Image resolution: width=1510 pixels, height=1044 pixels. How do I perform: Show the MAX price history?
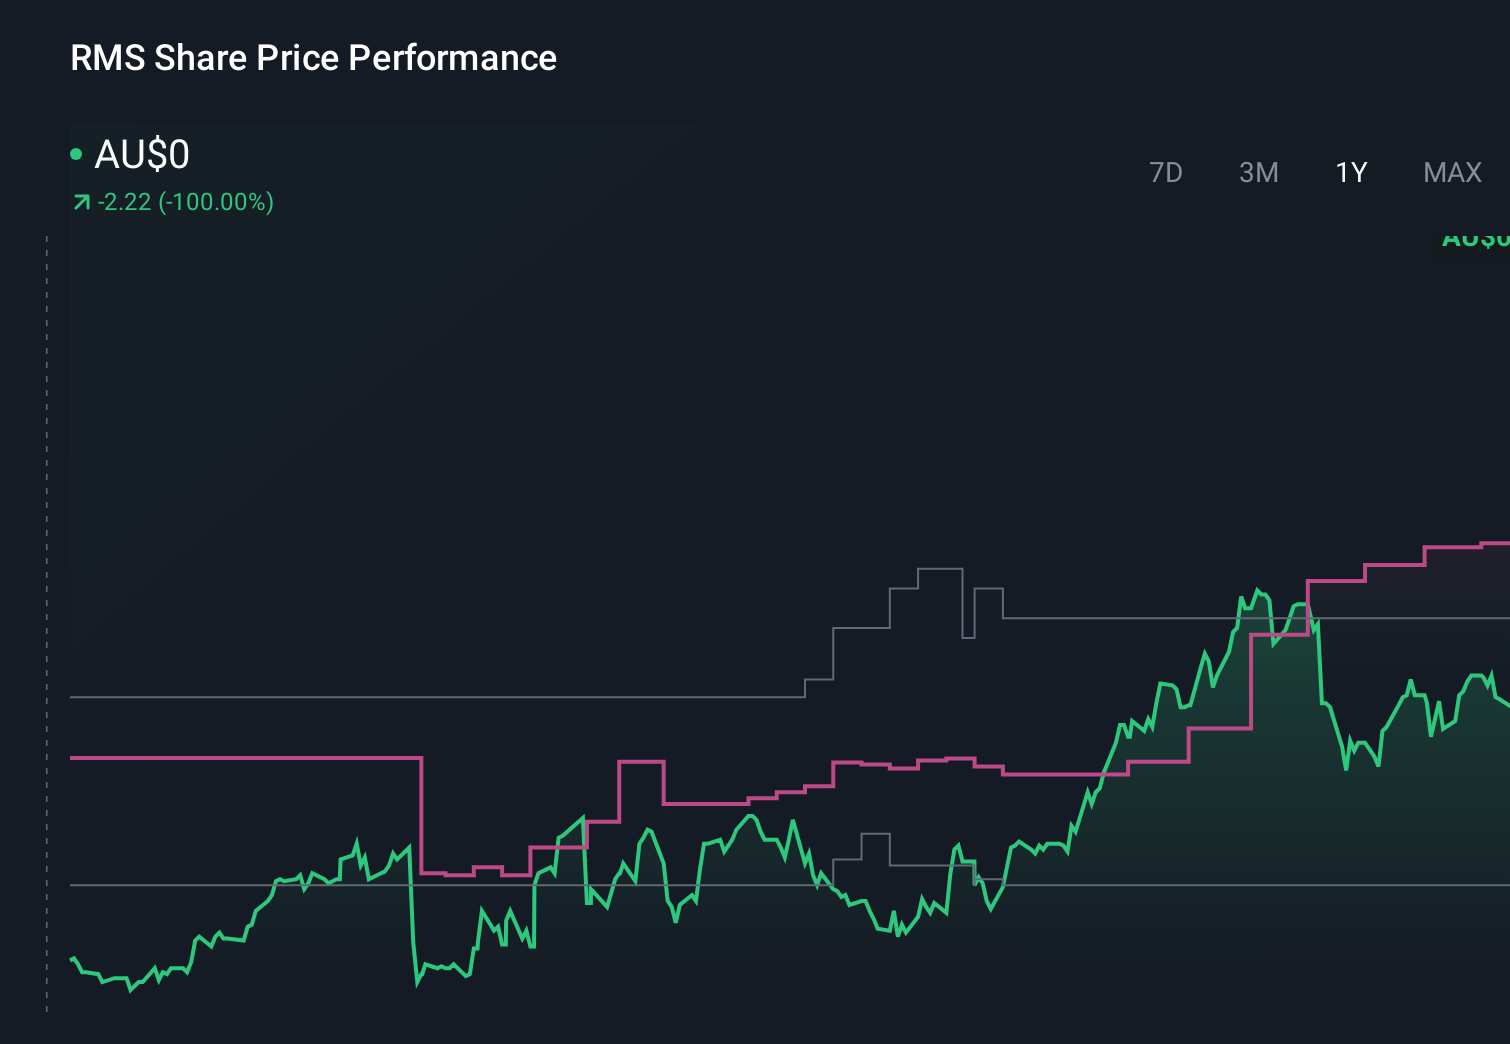point(1452,173)
